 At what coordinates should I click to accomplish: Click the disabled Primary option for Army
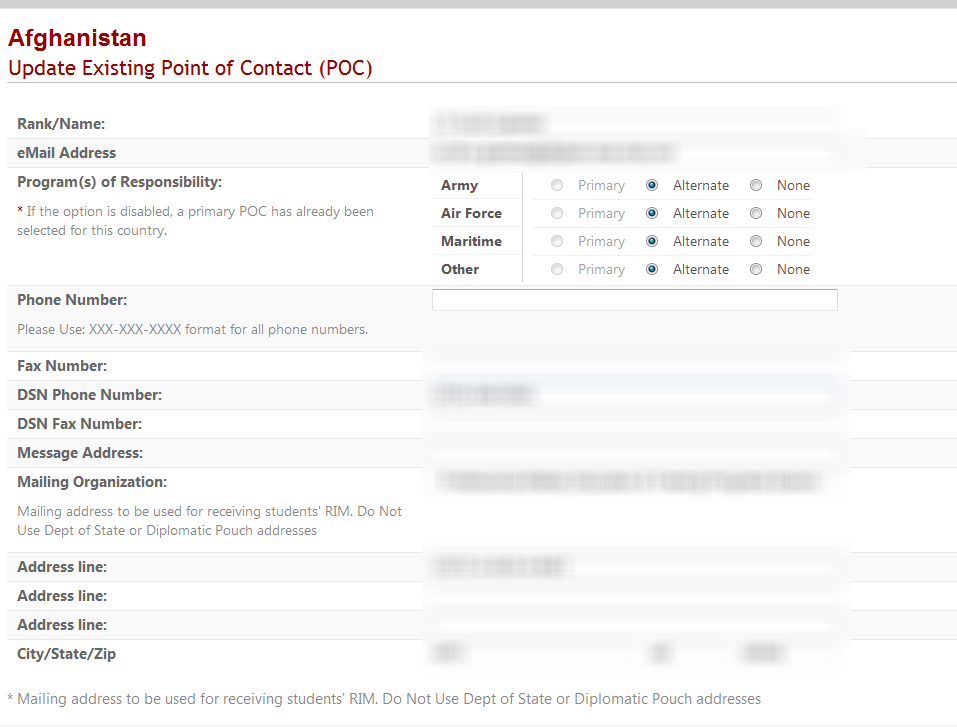557,185
